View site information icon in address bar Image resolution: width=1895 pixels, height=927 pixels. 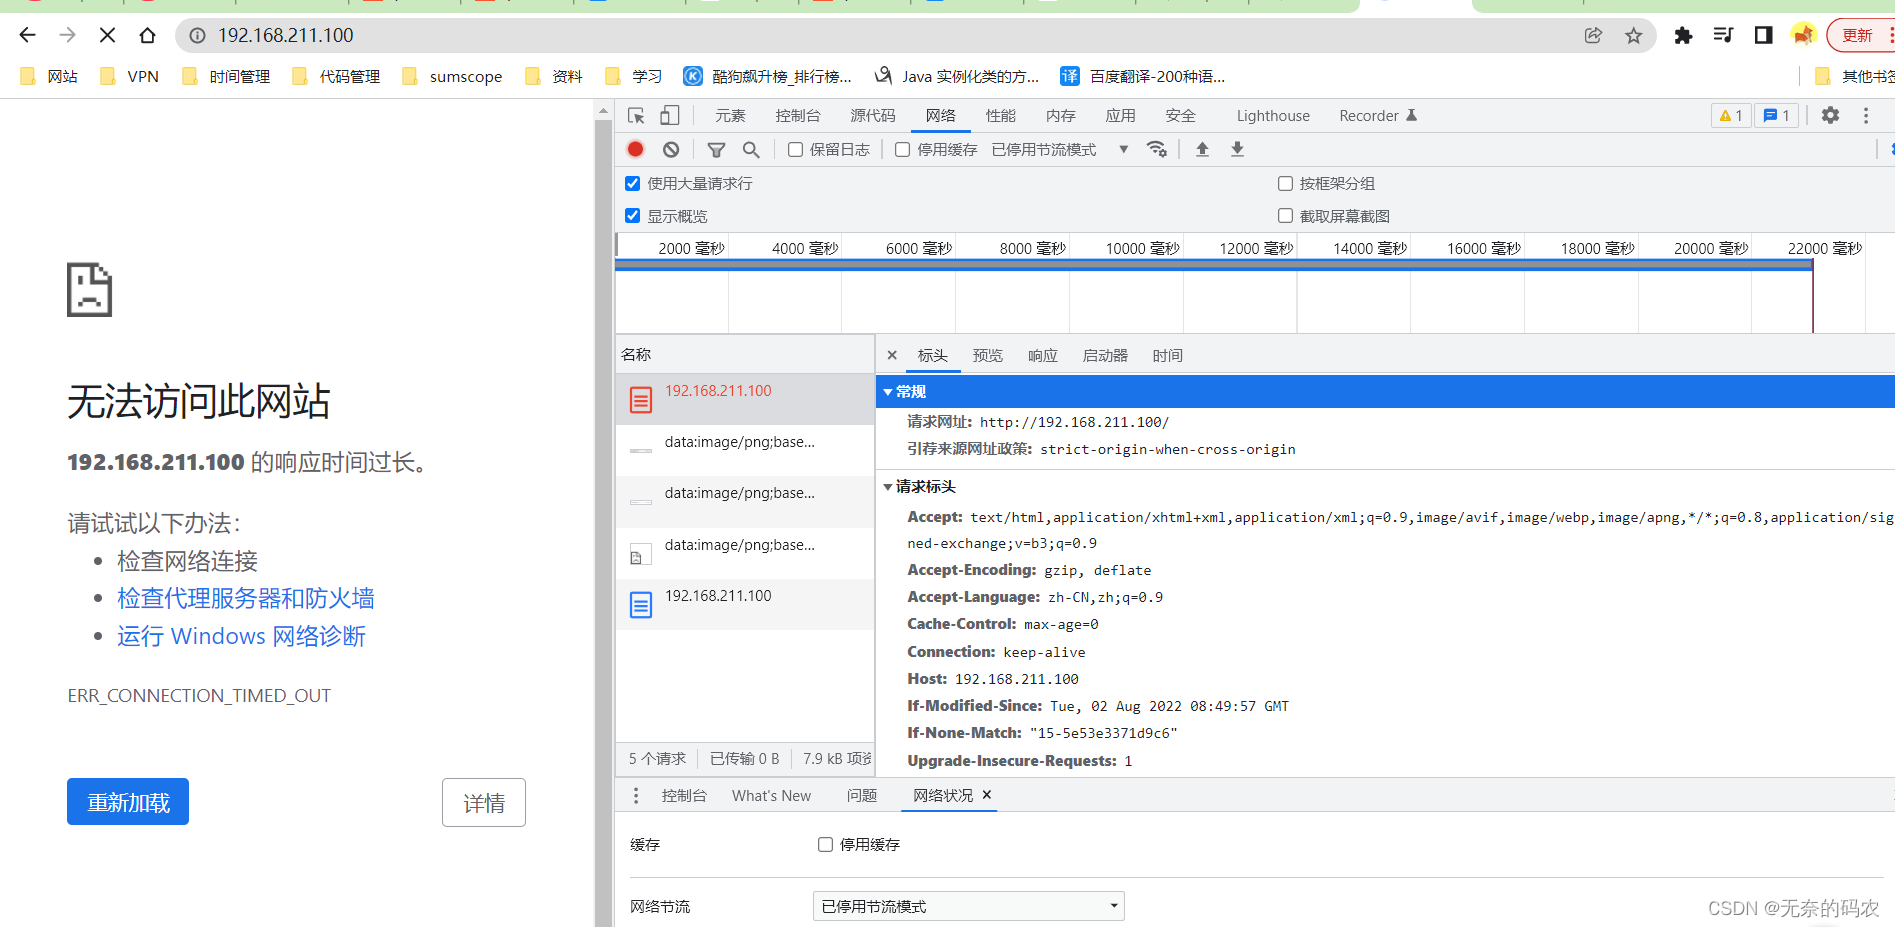tap(197, 35)
